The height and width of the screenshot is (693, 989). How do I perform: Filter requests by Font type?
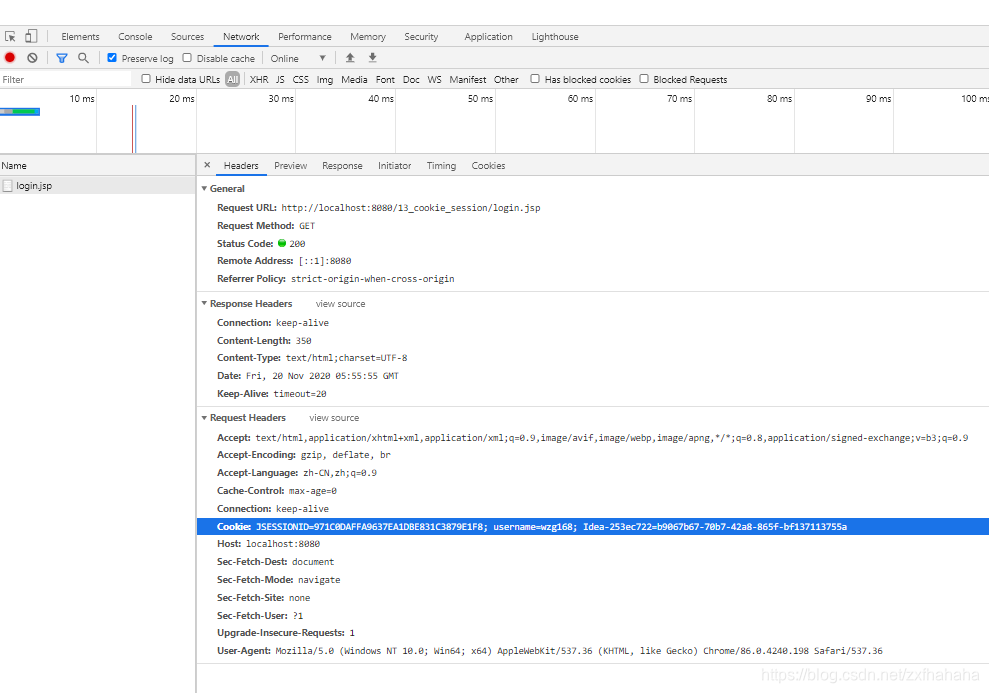pos(385,79)
